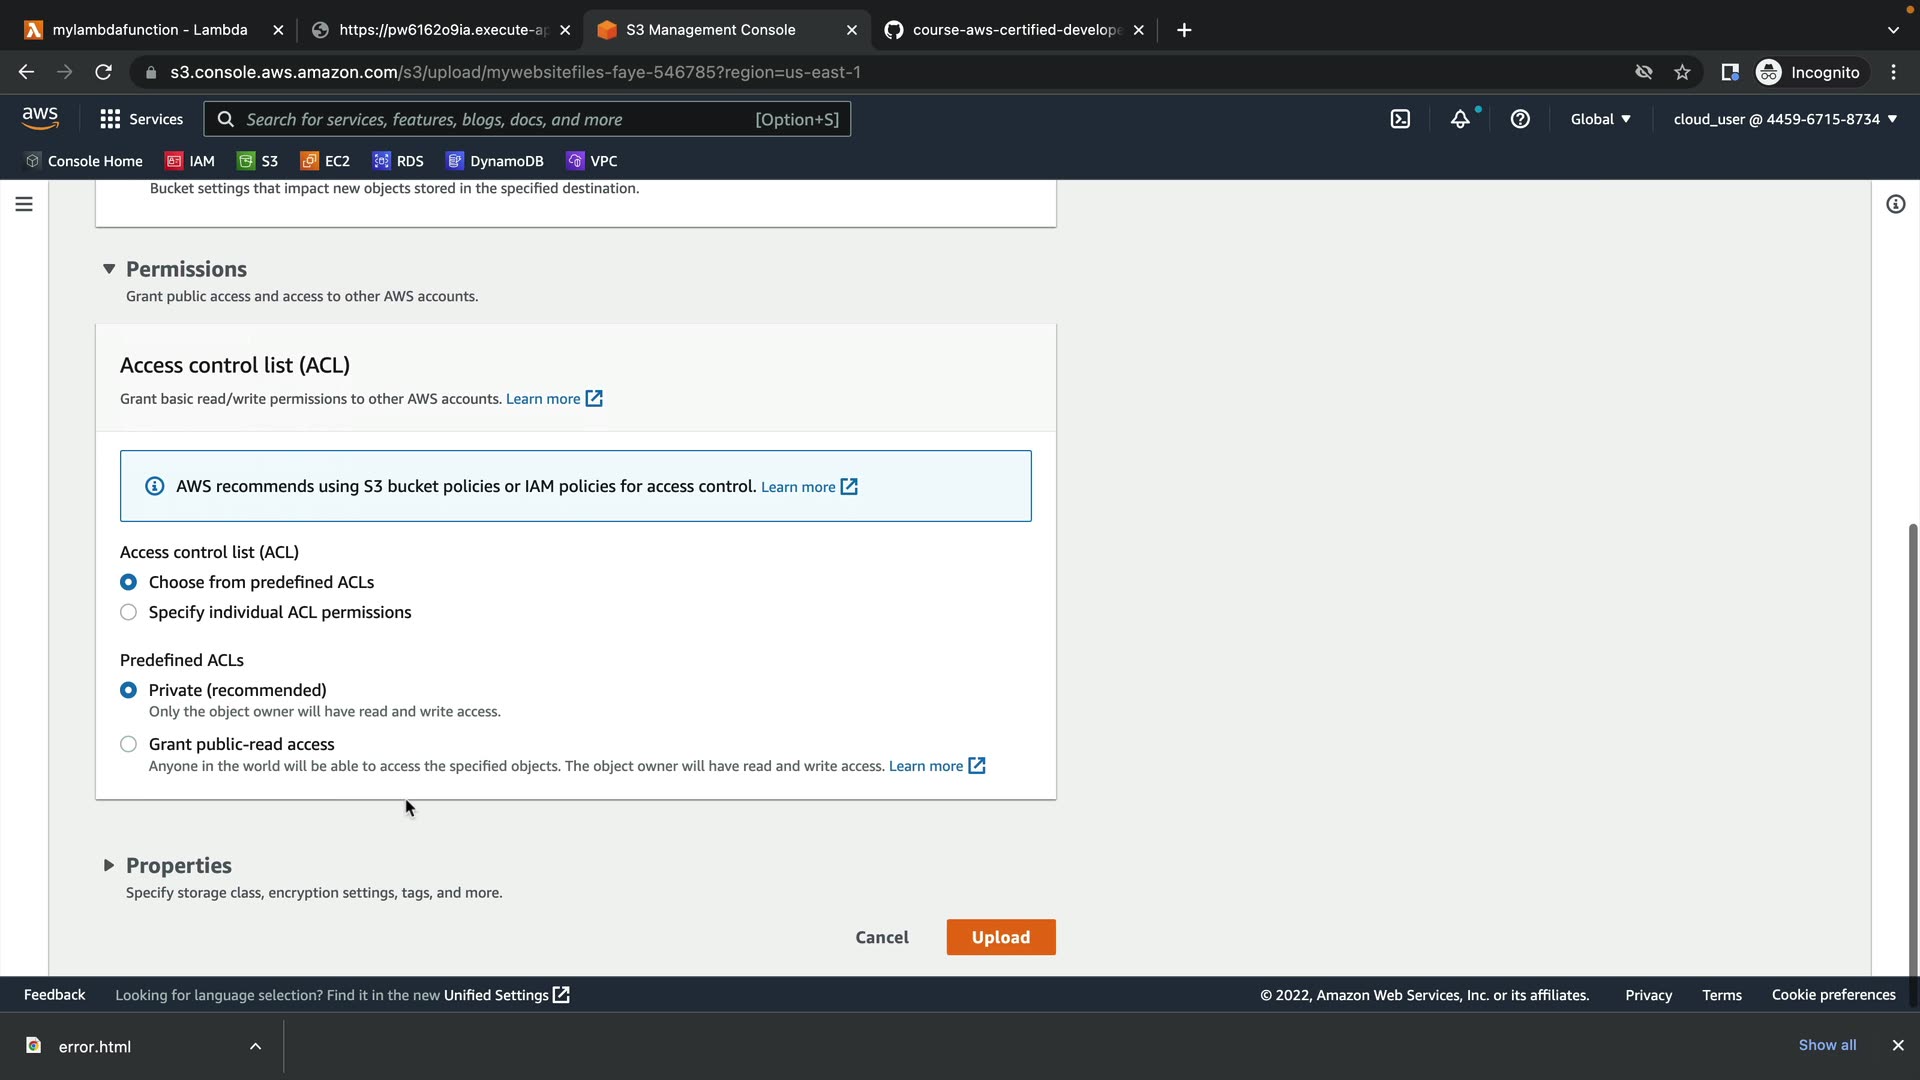
Task: Select Private (recommended) ACL option
Action: [128, 690]
